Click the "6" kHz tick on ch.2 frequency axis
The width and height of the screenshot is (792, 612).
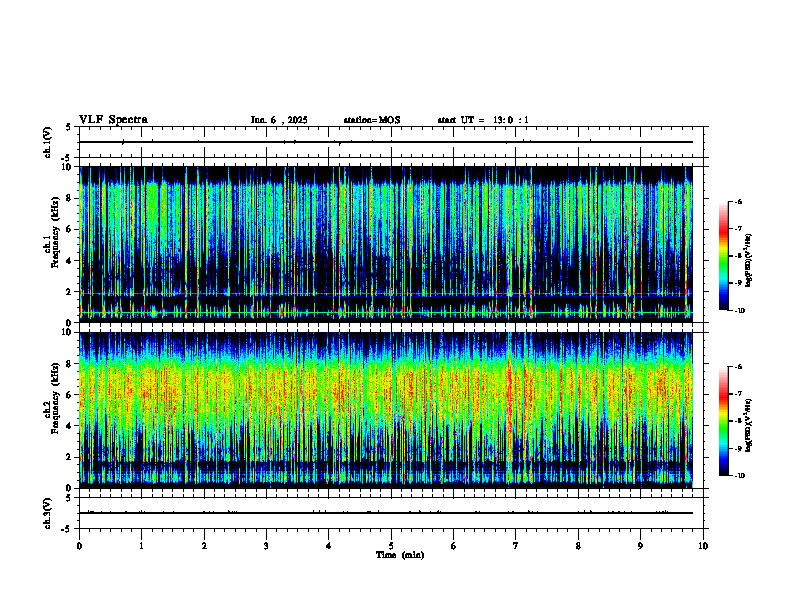coord(70,395)
